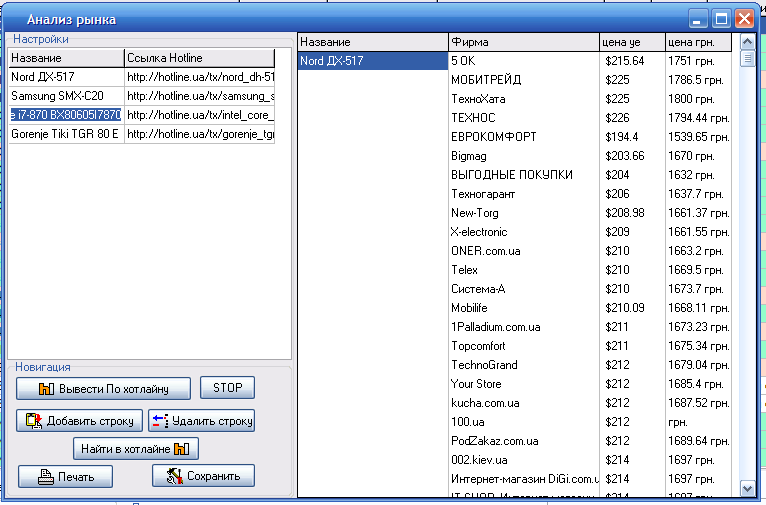This screenshot has height=505, width=766.
Task: Select the Gorenje Tiki TGR 80 E row
Action: (66, 134)
